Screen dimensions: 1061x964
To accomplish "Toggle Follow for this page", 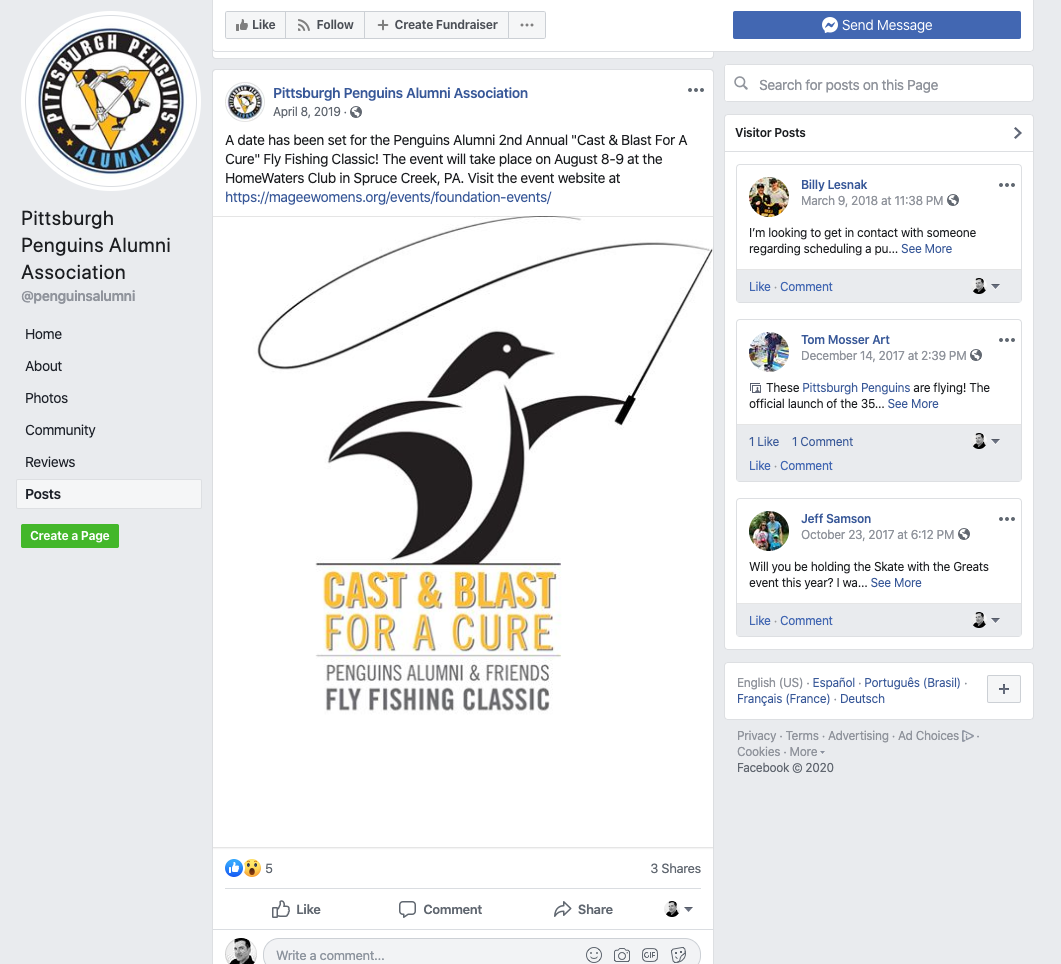I will tap(325, 25).
